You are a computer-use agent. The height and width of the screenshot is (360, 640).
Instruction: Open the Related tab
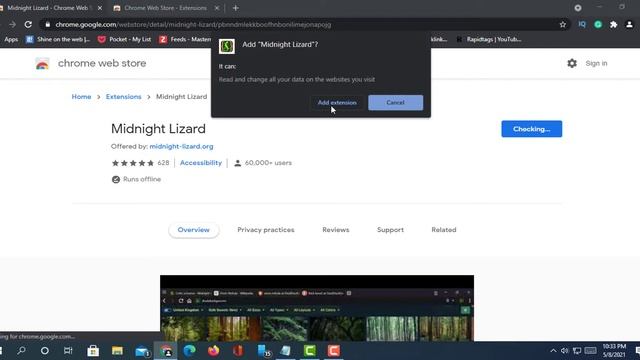coord(444,230)
